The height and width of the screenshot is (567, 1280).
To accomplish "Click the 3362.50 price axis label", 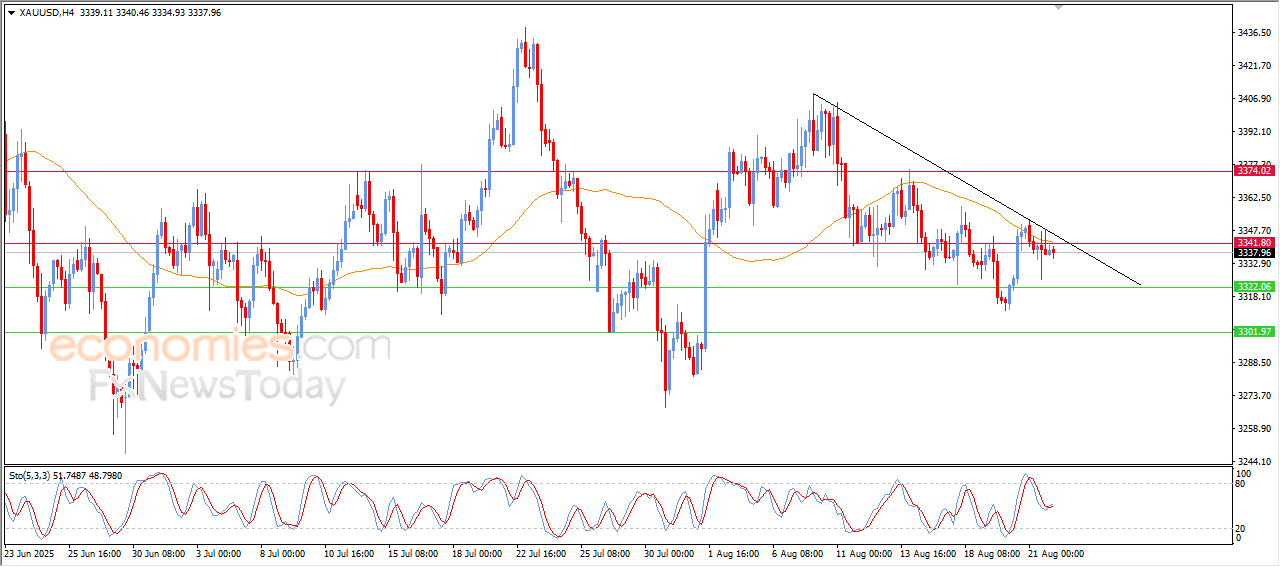I will 1254,198.
